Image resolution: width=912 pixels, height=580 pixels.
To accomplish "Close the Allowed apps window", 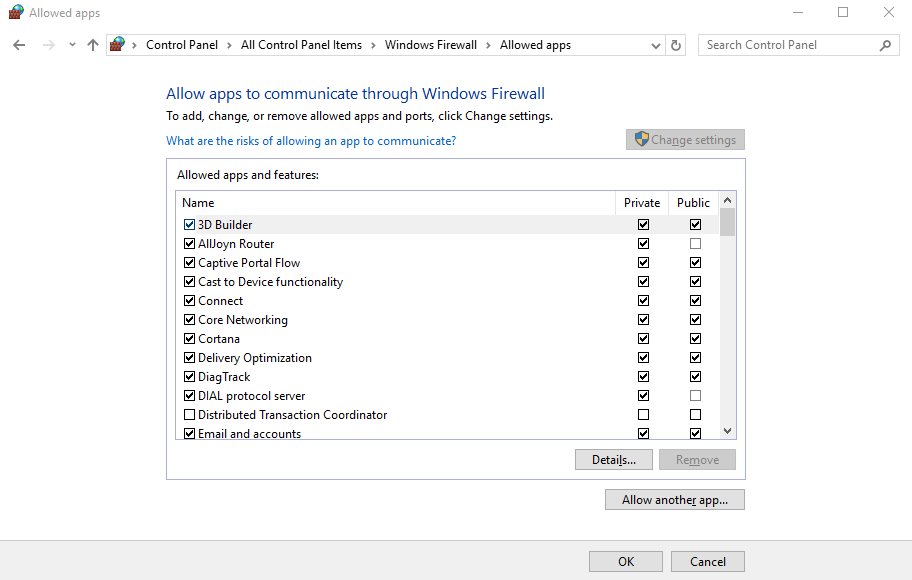I will pos(889,12).
